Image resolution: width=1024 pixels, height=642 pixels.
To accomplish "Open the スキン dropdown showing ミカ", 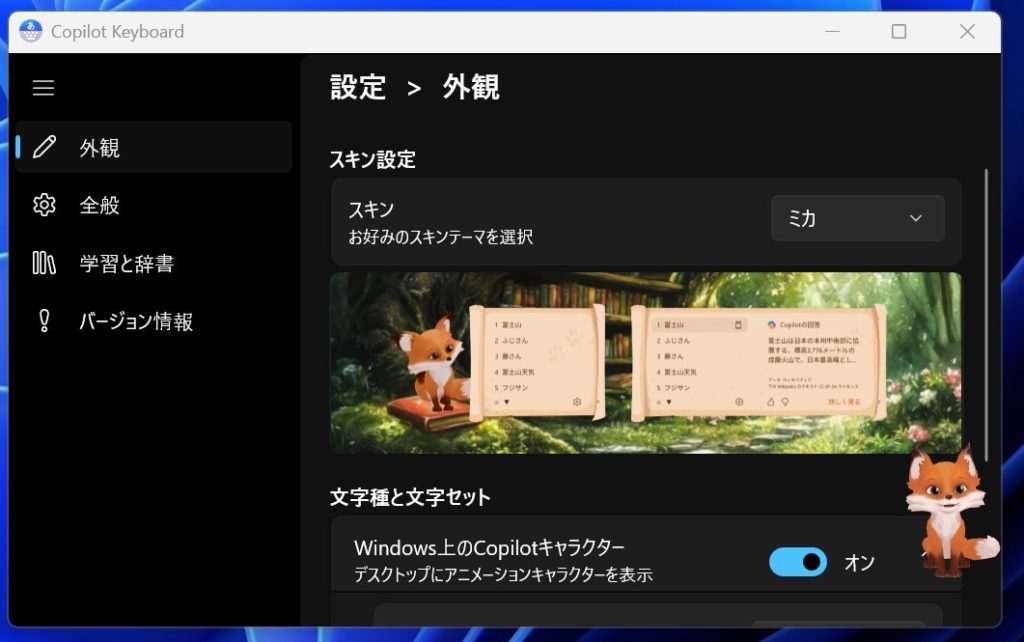I will pos(857,218).
